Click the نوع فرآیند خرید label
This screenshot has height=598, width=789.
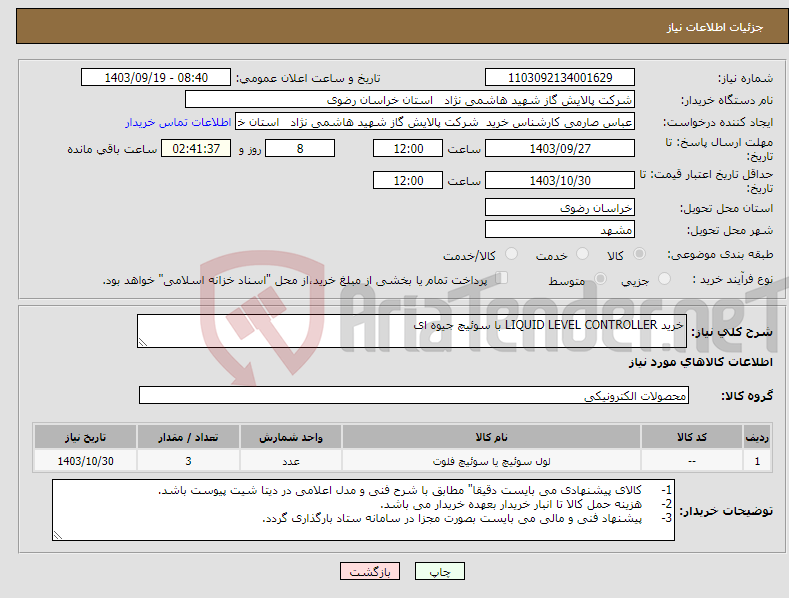click(x=735, y=279)
